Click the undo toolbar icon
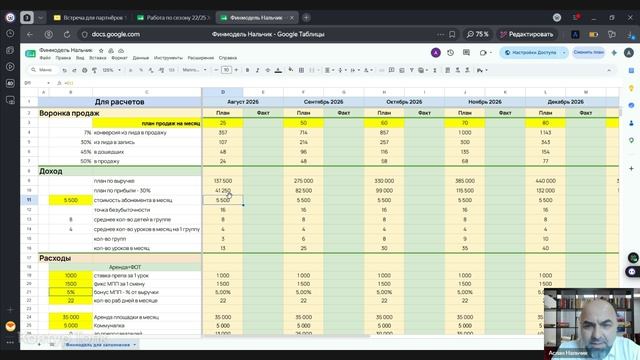Screen dimensions: 640x360 [64, 70]
